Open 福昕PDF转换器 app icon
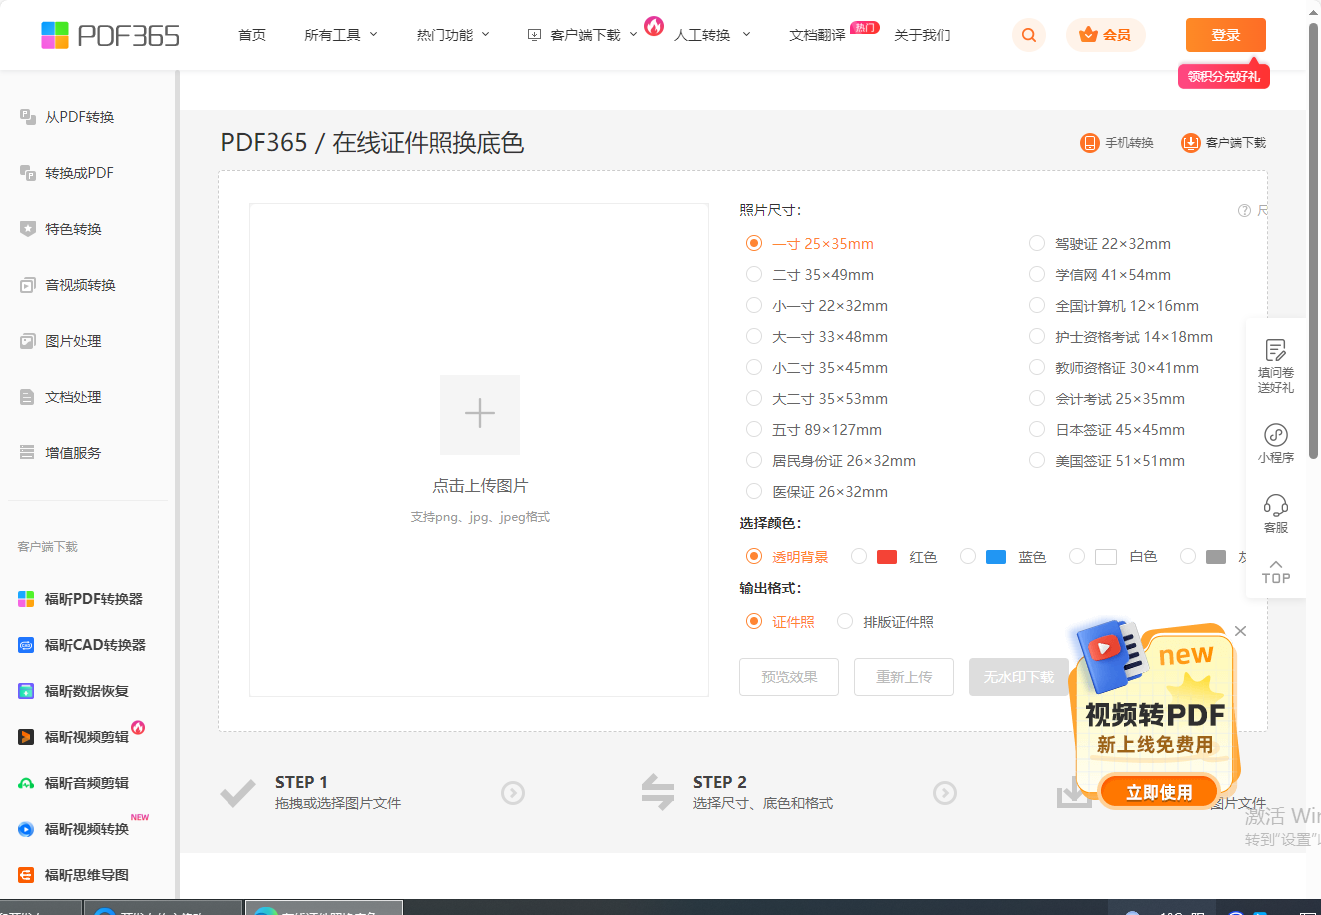Image resolution: width=1321 pixels, height=915 pixels. [26, 599]
